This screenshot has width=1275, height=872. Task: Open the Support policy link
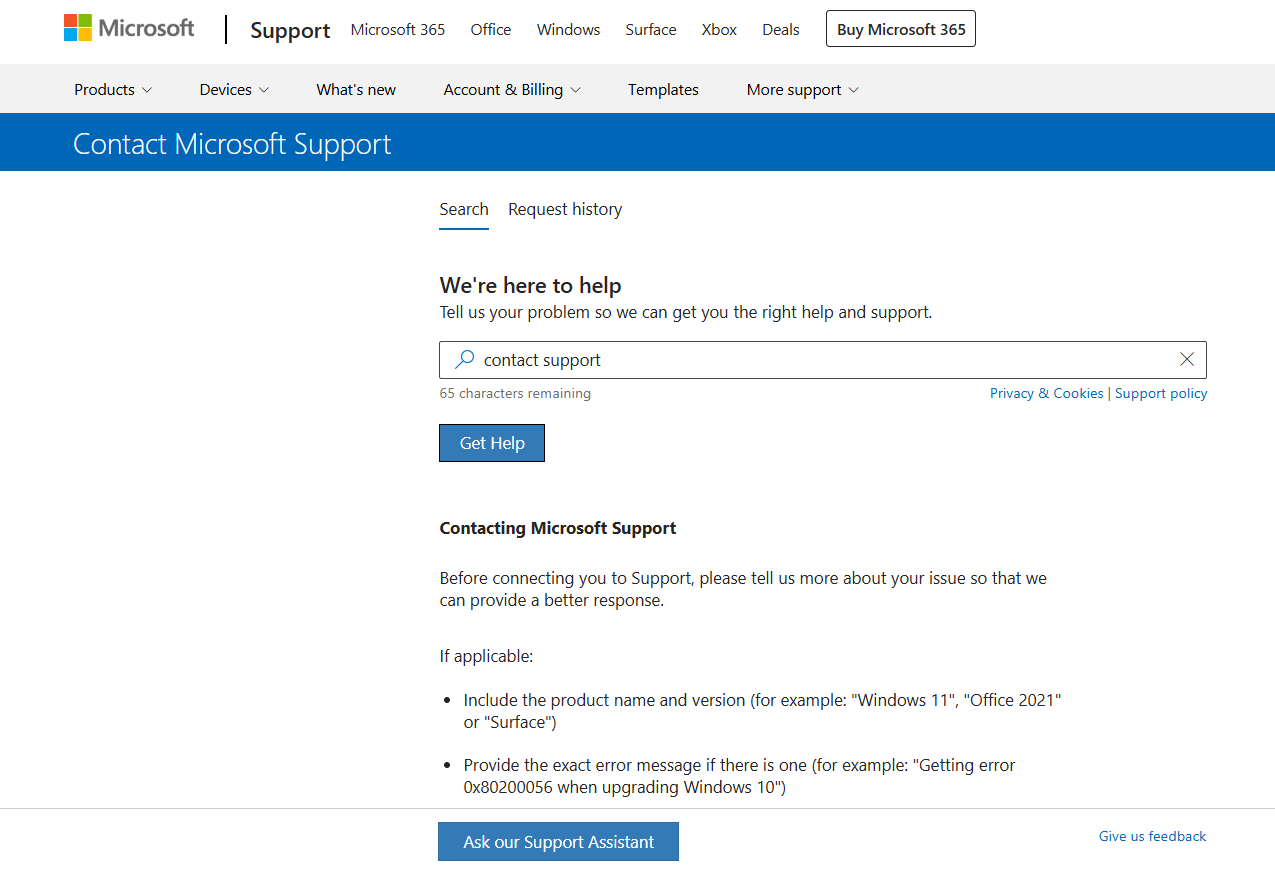tap(1161, 393)
